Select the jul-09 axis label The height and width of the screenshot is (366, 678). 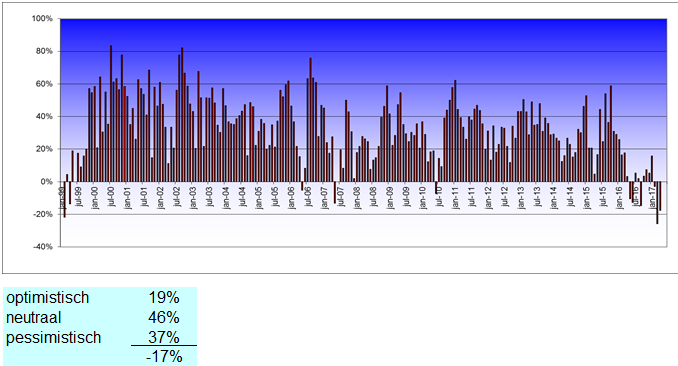tap(406, 196)
